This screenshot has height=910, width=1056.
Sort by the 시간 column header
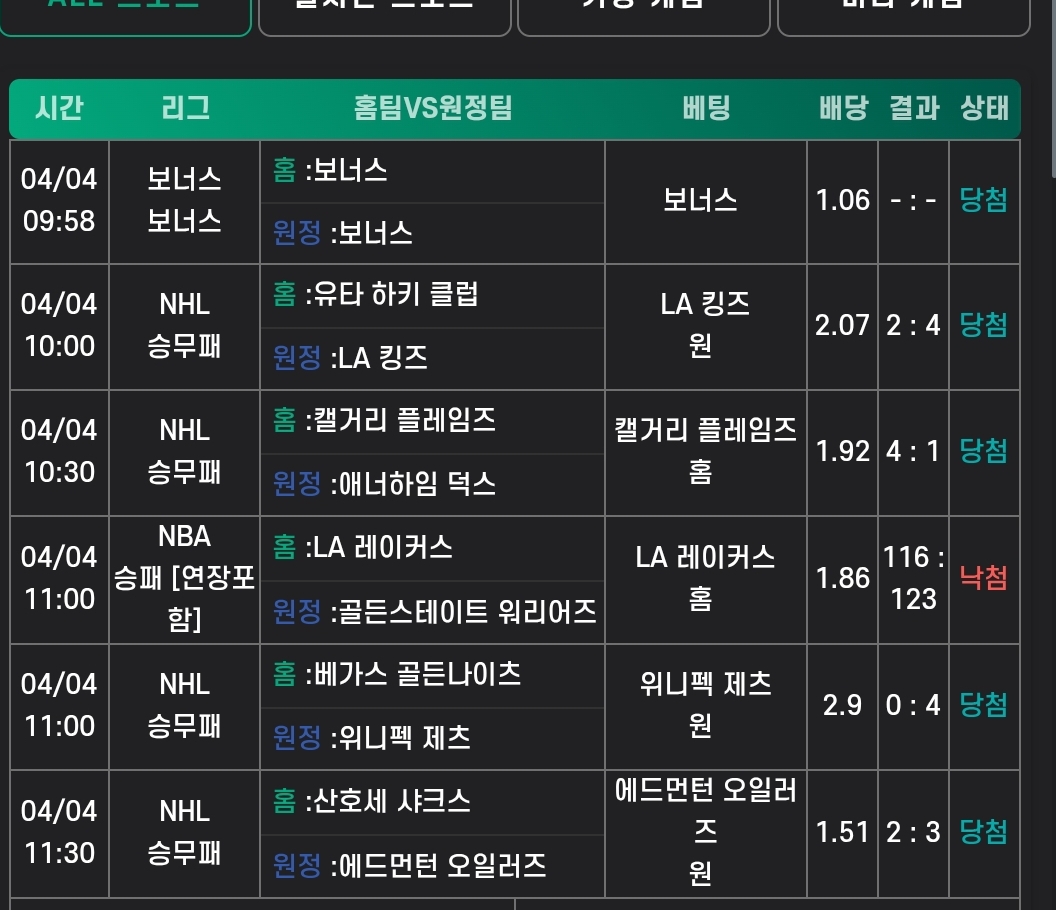[59, 108]
